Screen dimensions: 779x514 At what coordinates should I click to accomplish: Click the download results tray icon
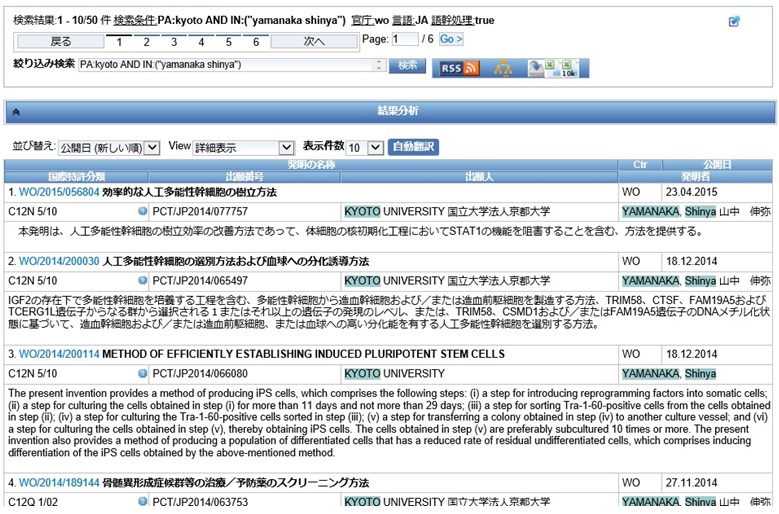tap(536, 69)
